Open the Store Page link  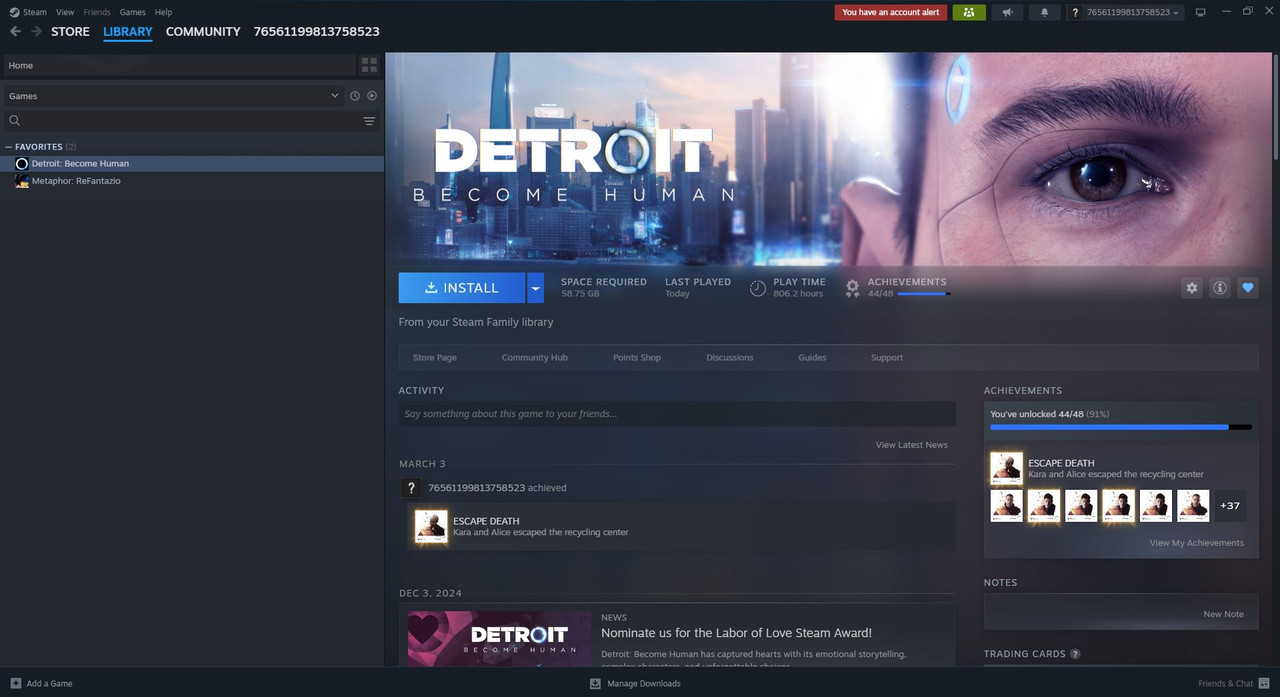coord(435,358)
